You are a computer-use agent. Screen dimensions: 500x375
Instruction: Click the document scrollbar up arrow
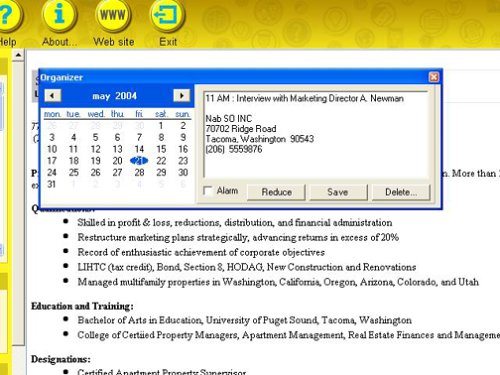(19, 55)
